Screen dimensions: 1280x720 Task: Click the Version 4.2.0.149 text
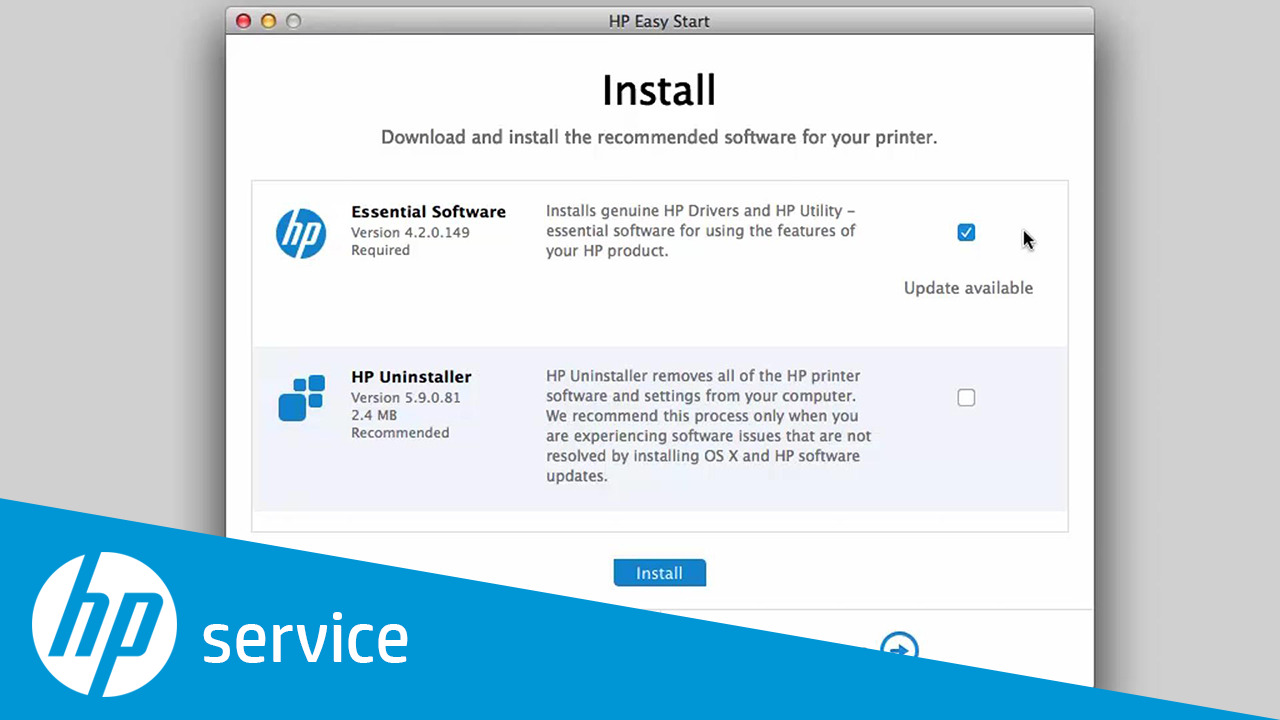410,232
